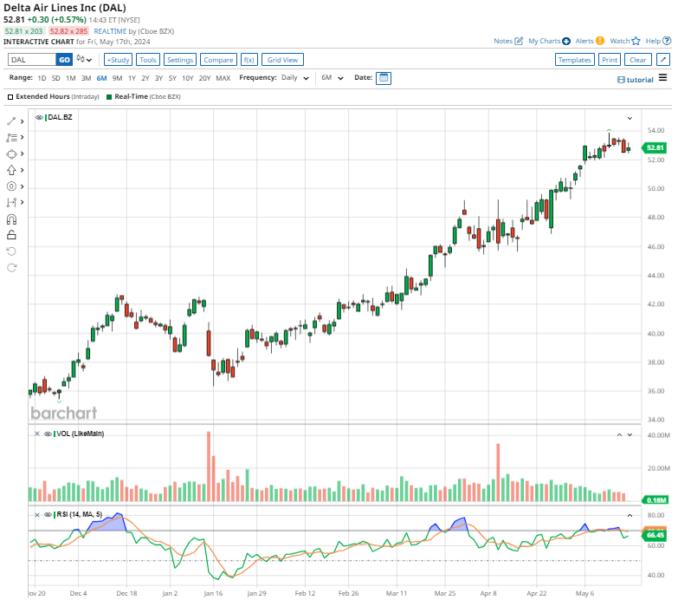Click the 0.18M volume value label
This screenshot has width=678, height=600.
[x=655, y=500]
